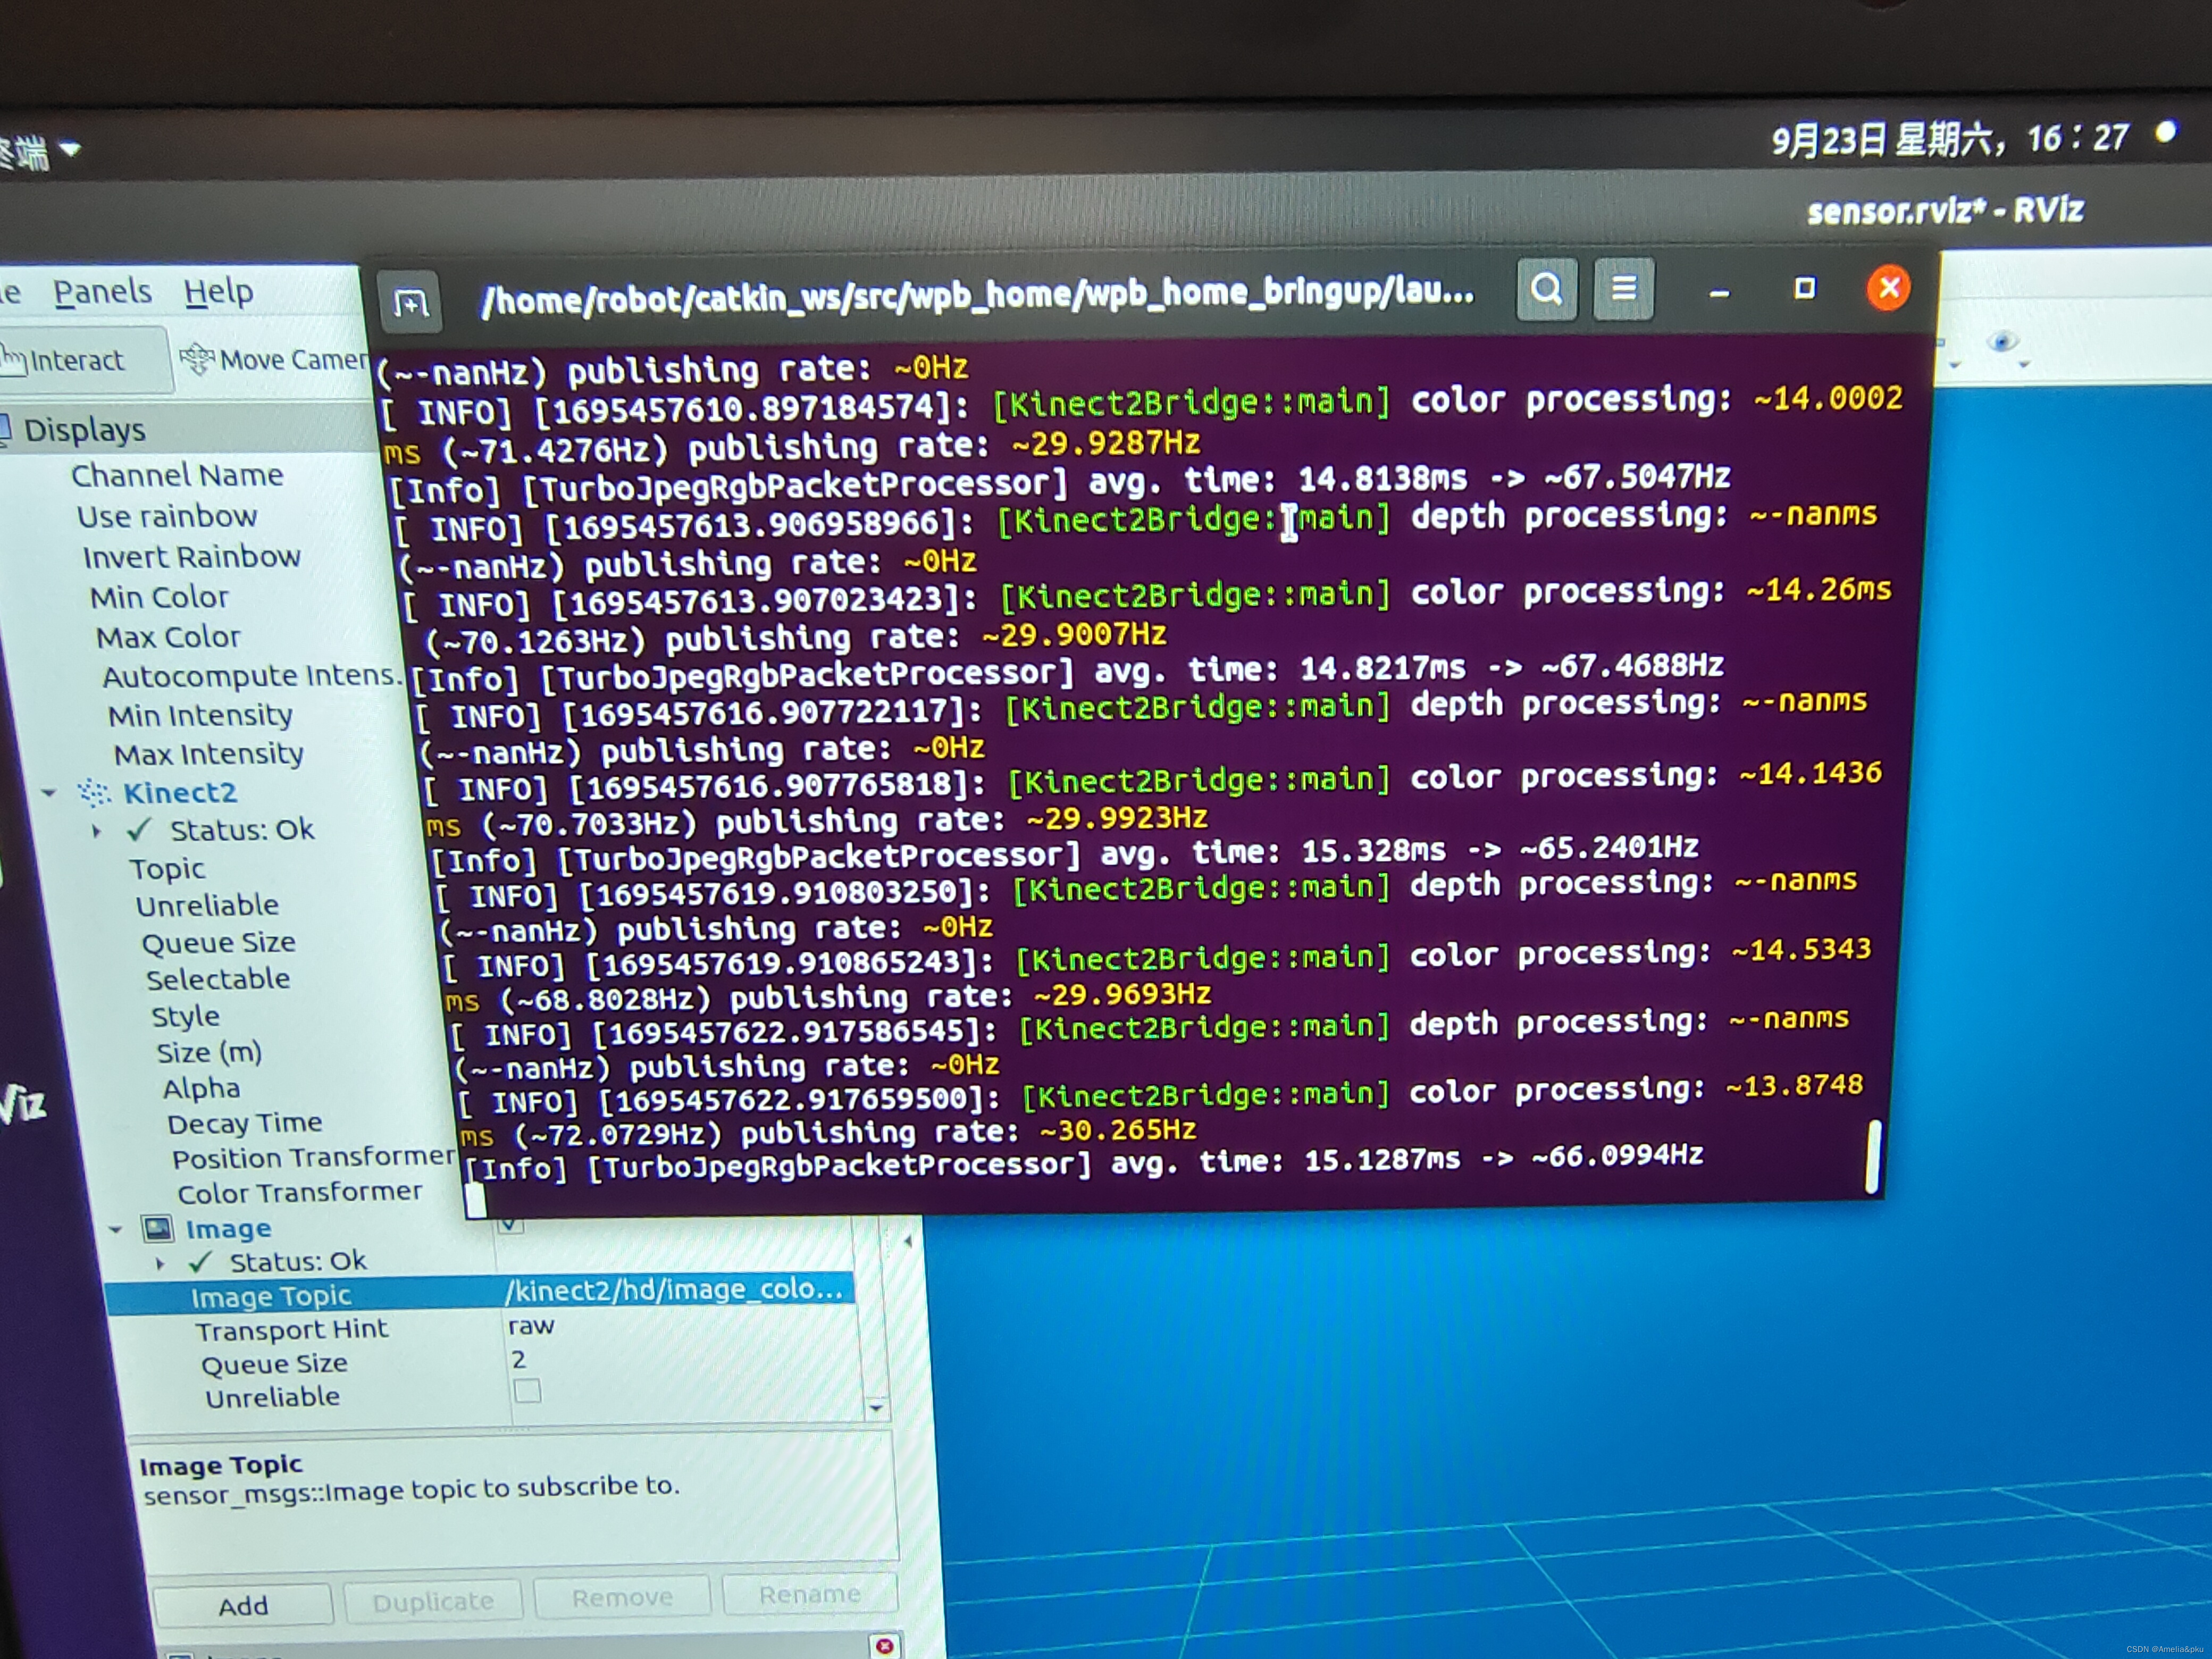Toggle the Unreliable checkbox under Image

pyautogui.click(x=527, y=1391)
